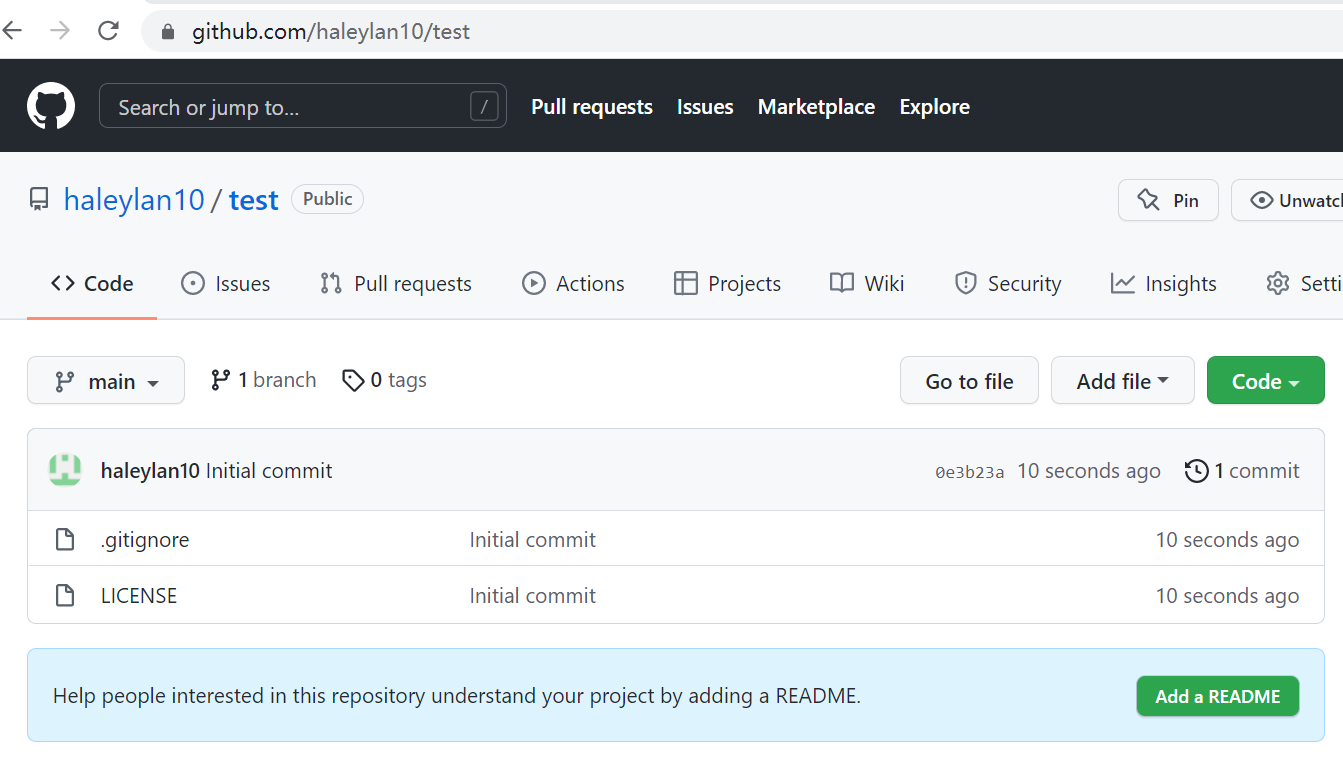Focus the Search or jump to field

pyautogui.click(x=290, y=107)
